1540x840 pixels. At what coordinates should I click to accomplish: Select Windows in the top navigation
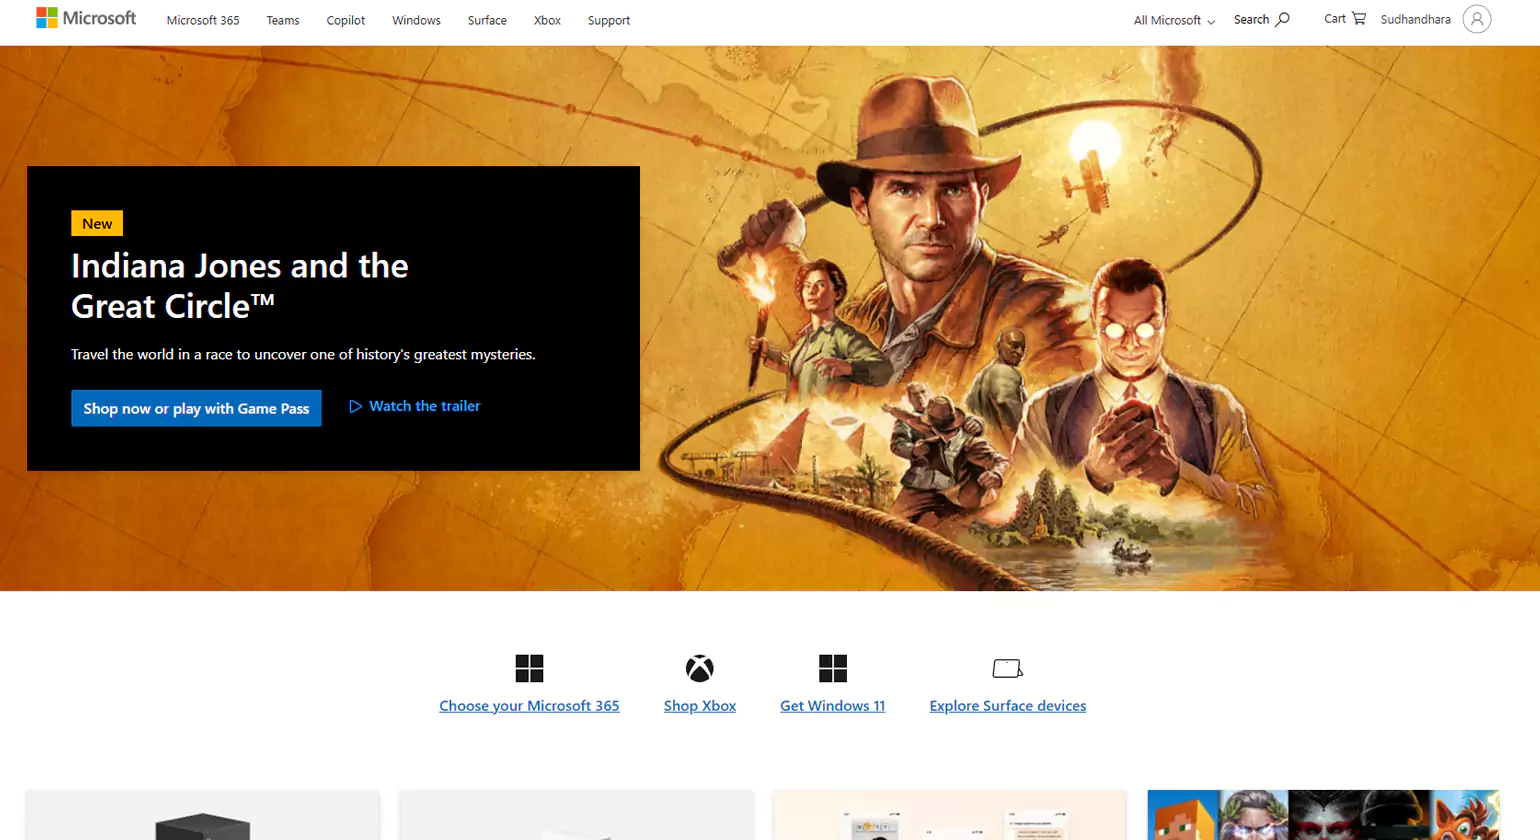pos(416,20)
